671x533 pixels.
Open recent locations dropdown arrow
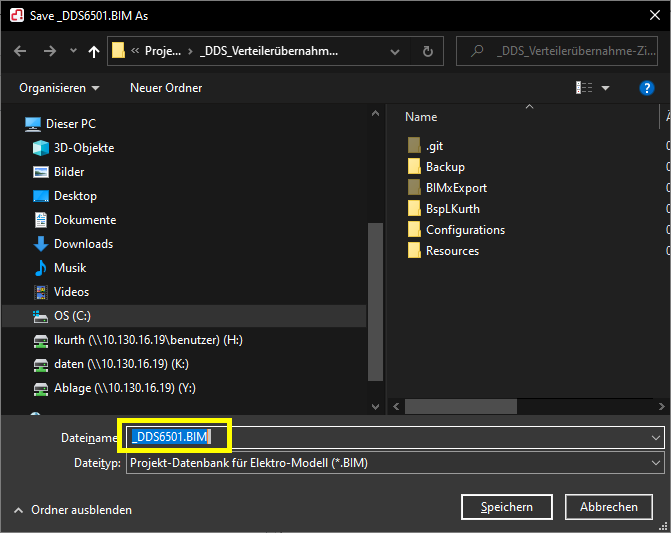(73, 51)
